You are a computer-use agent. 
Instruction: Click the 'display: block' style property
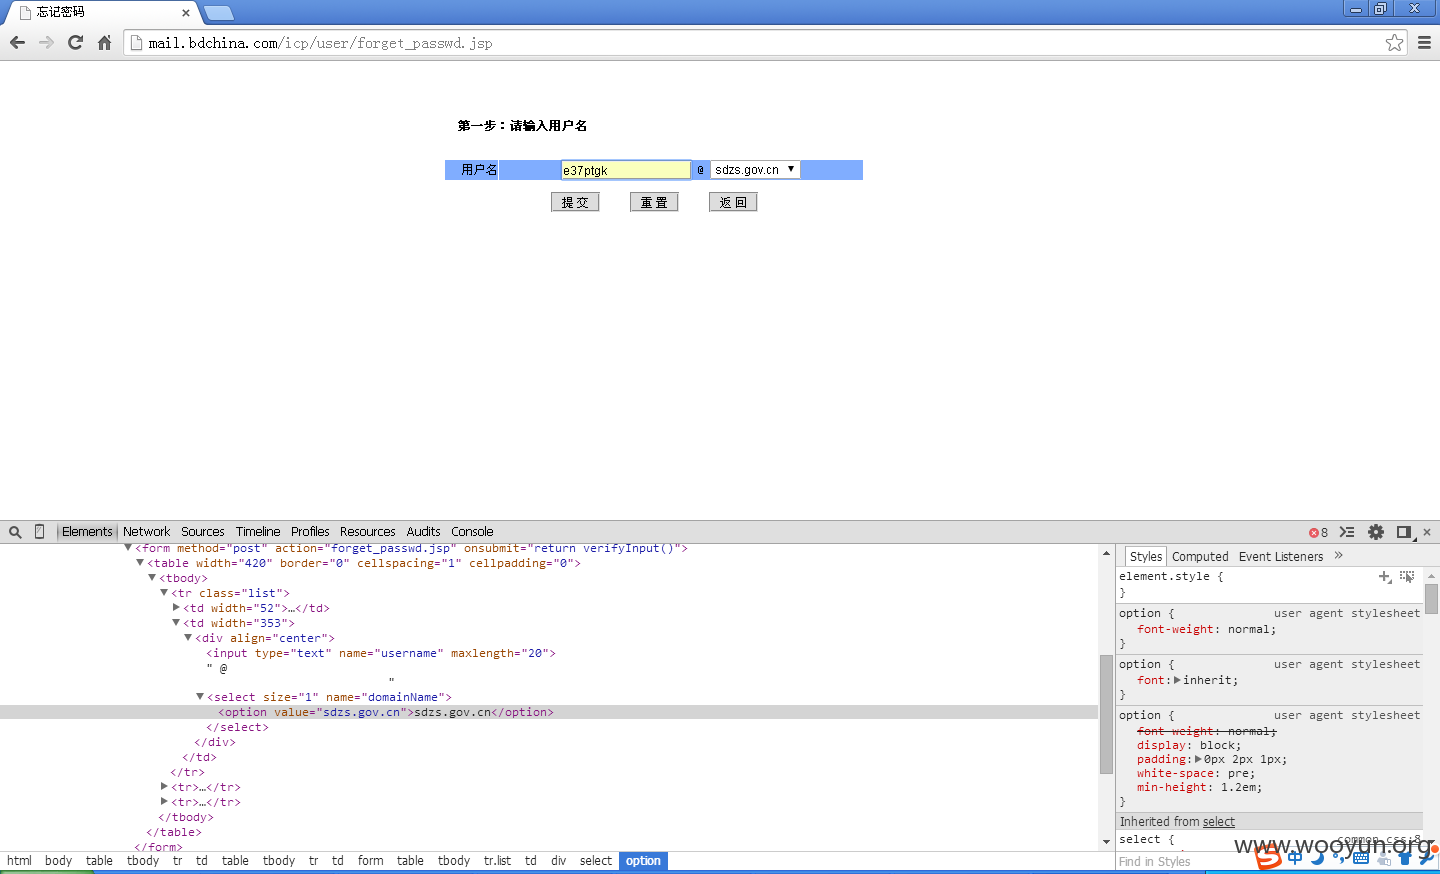point(1189,745)
